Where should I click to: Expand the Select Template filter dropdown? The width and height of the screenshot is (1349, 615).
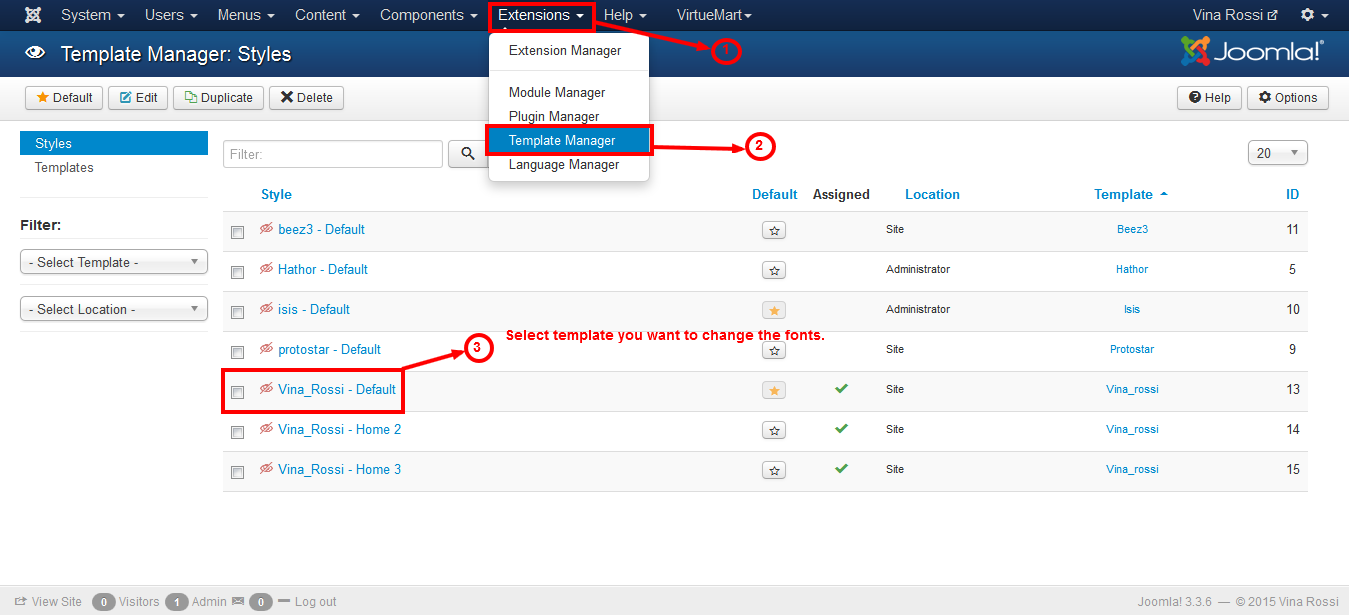(x=114, y=262)
